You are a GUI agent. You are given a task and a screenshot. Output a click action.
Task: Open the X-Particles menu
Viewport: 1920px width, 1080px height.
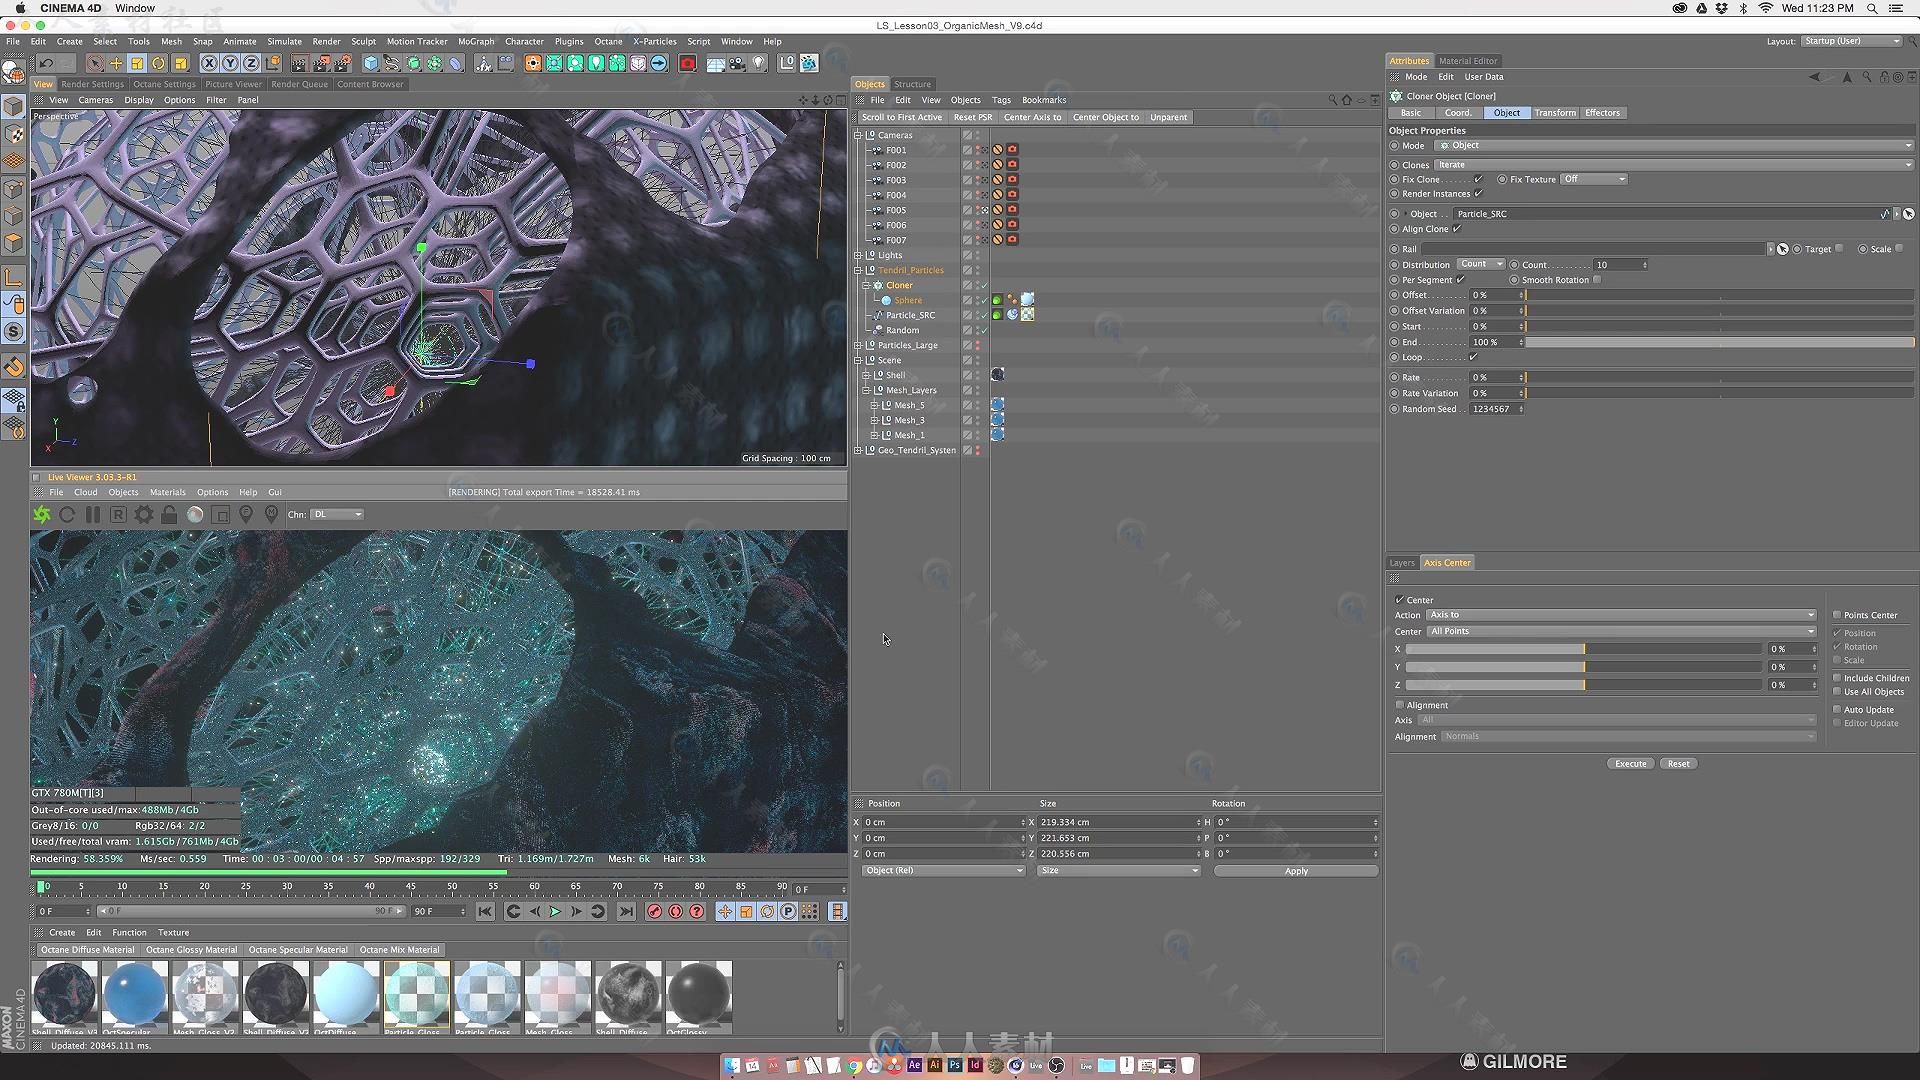tap(655, 41)
